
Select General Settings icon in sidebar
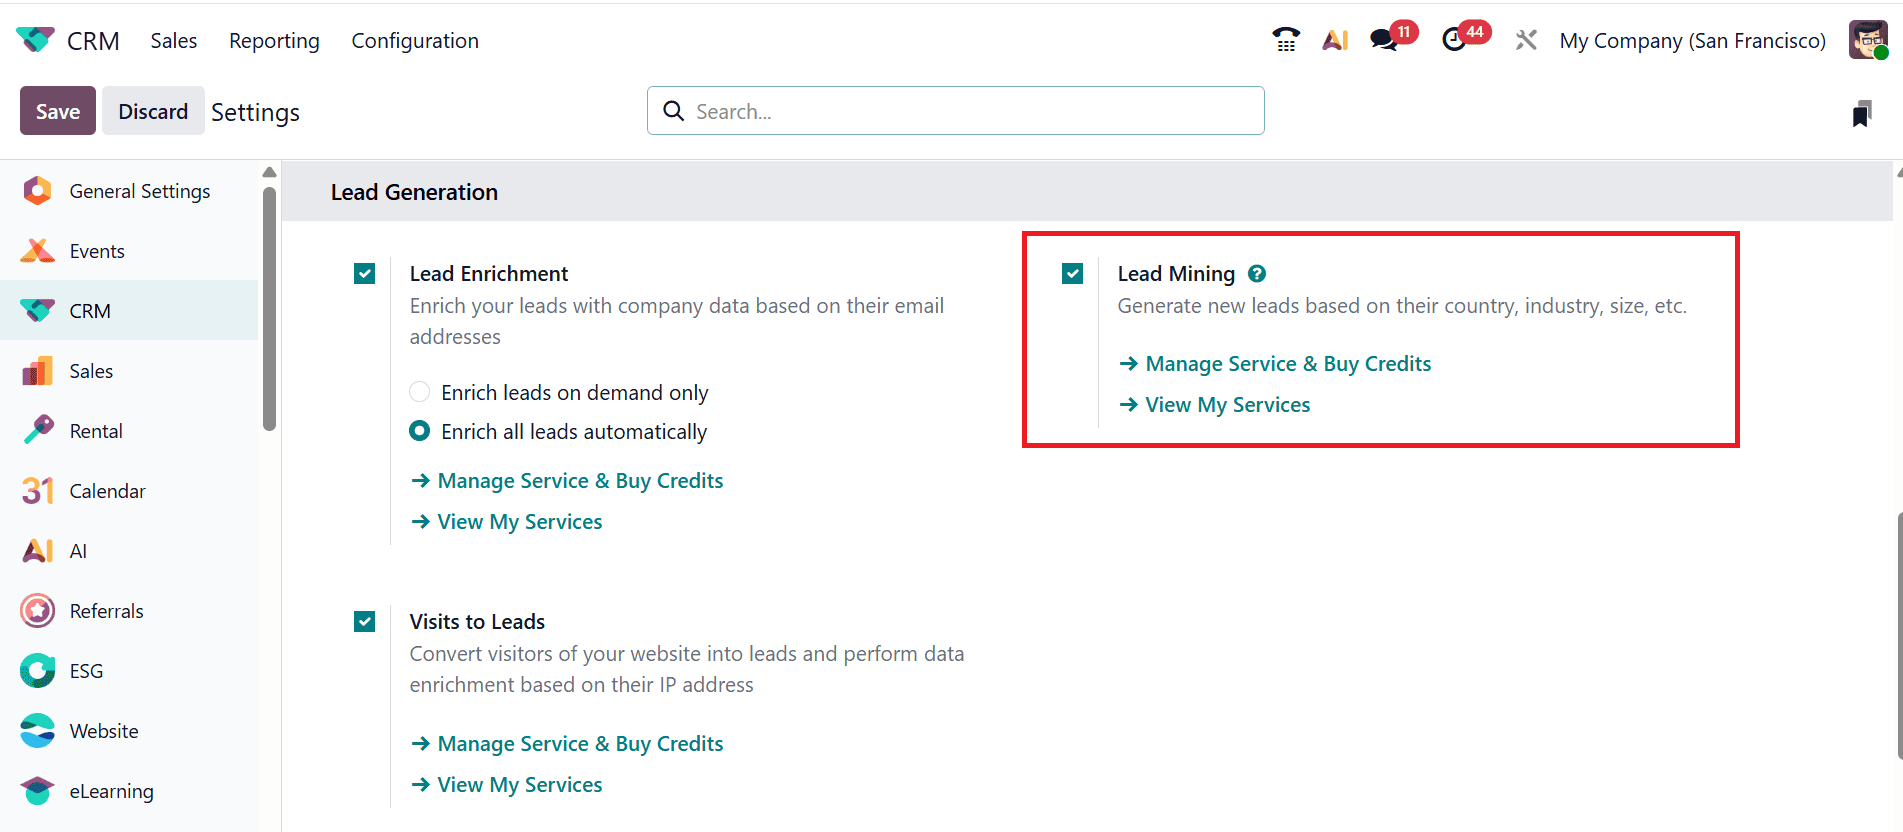37,191
